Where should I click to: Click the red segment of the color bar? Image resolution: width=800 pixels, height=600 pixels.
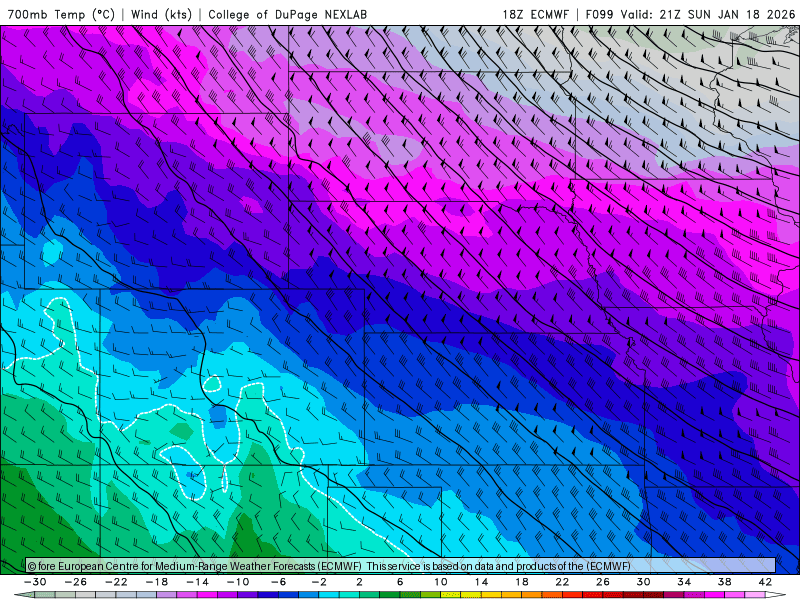(x=572, y=595)
